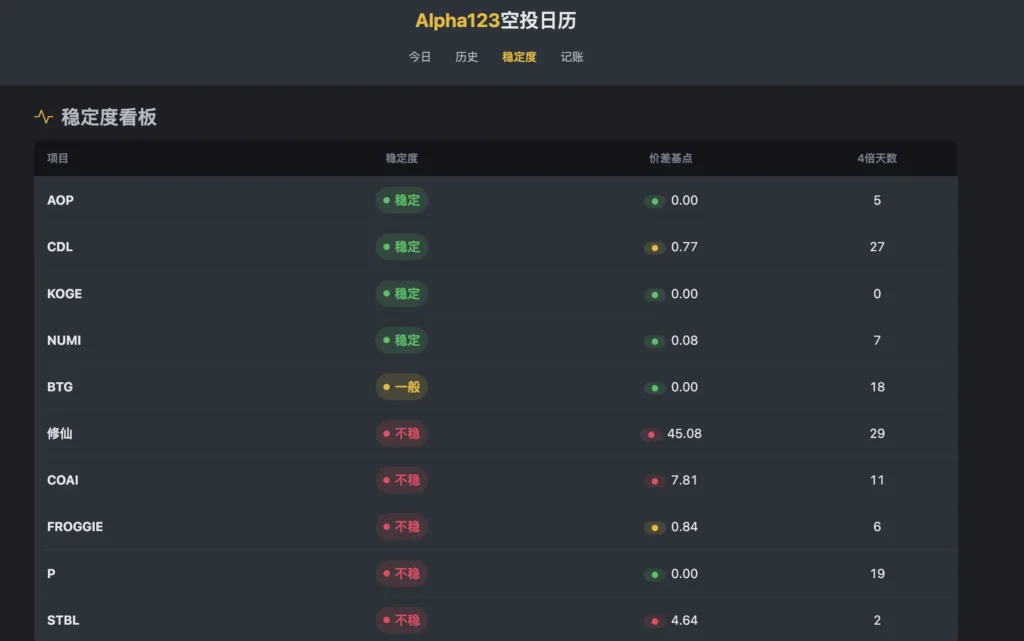The height and width of the screenshot is (641, 1024).
Task: Click the yellow dot inside BTG's 一般 badge
Action: coord(386,387)
